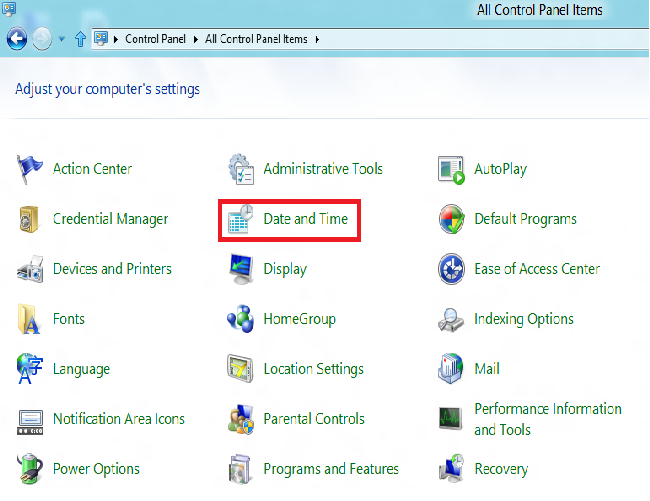
Task: Open the Notification Area Icons link
Action: pyautogui.click(x=119, y=419)
